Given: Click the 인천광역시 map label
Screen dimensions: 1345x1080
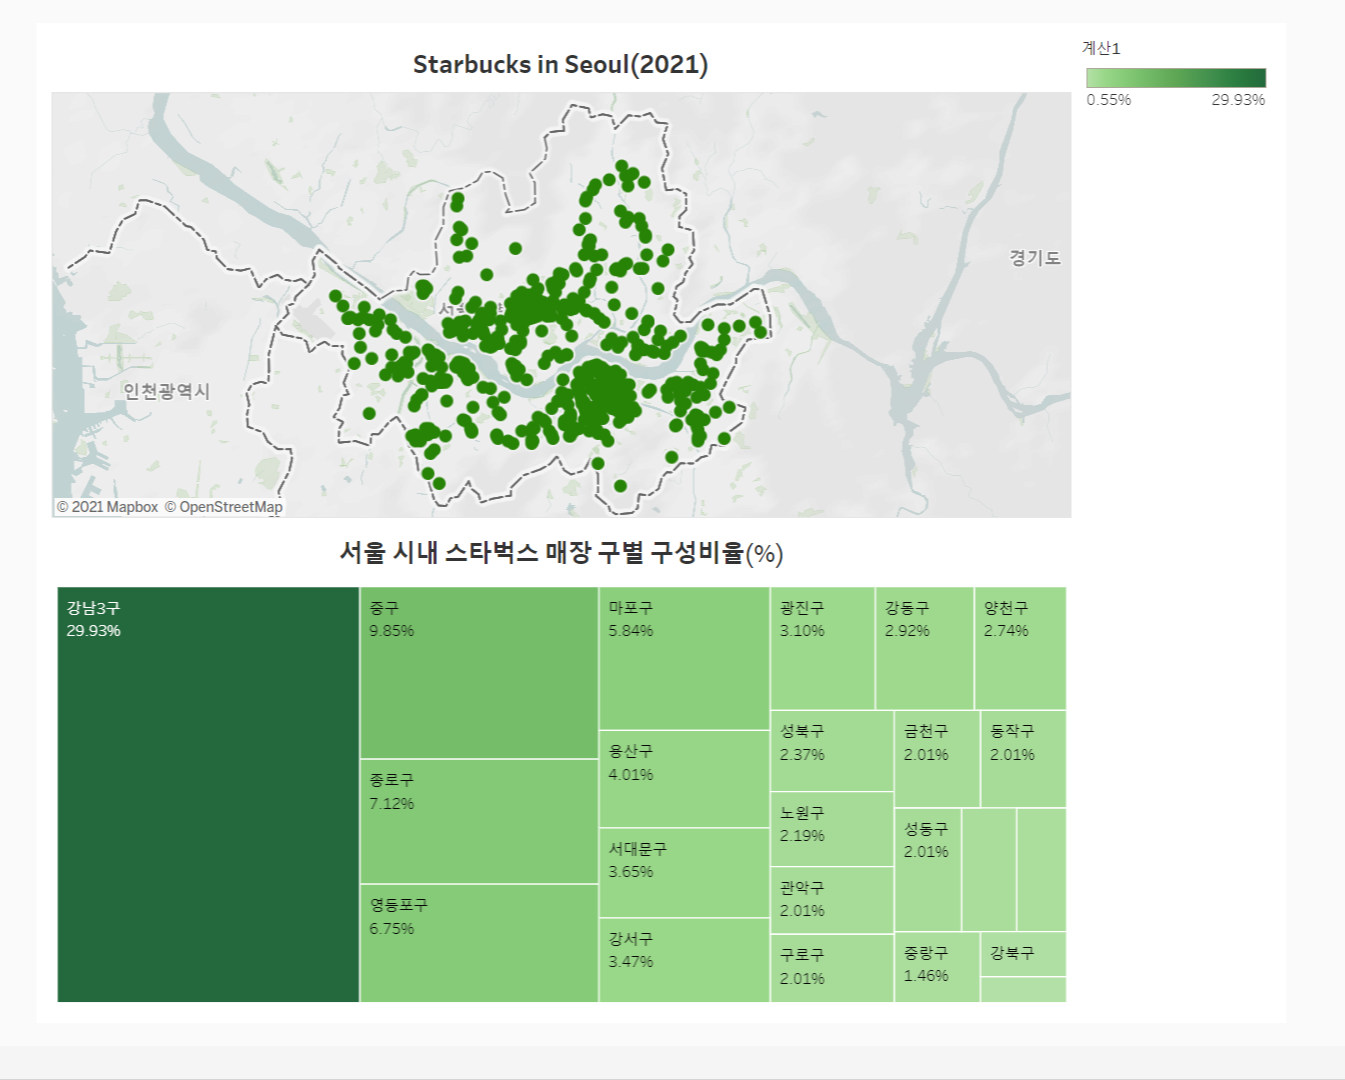Looking at the screenshot, I should click(166, 391).
